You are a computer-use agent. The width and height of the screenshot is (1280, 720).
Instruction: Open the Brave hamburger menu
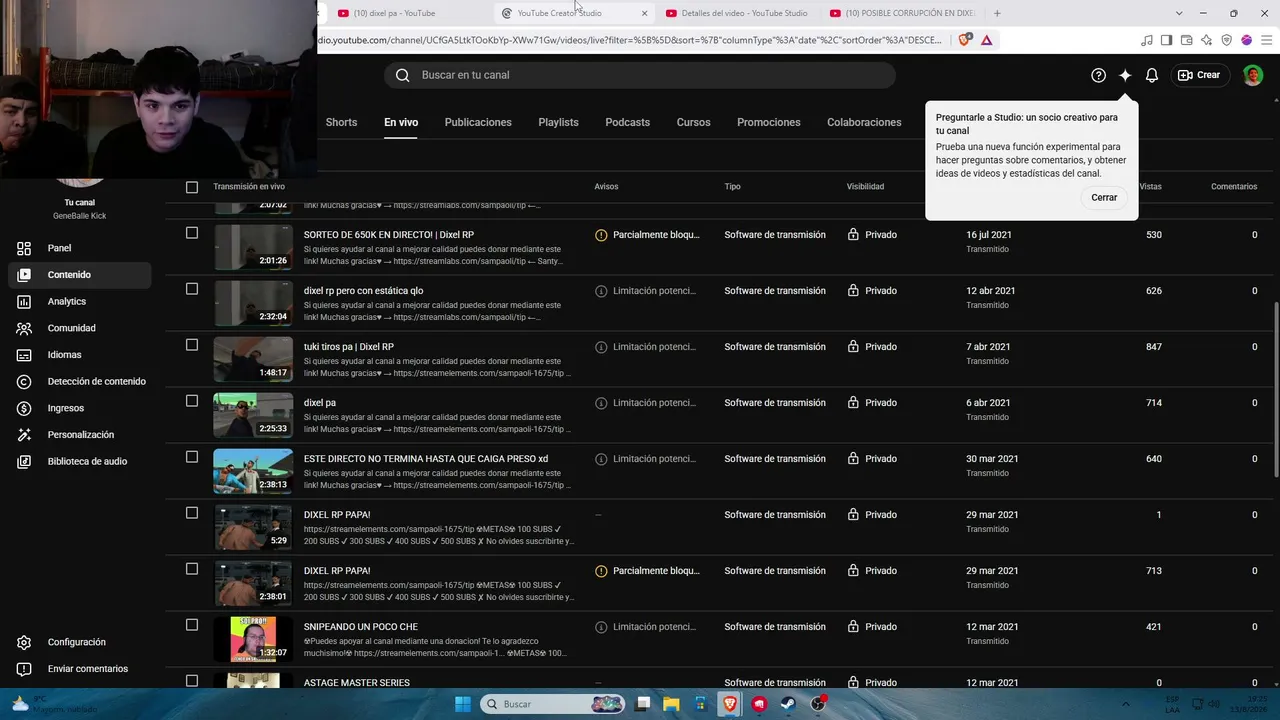click(1266, 40)
